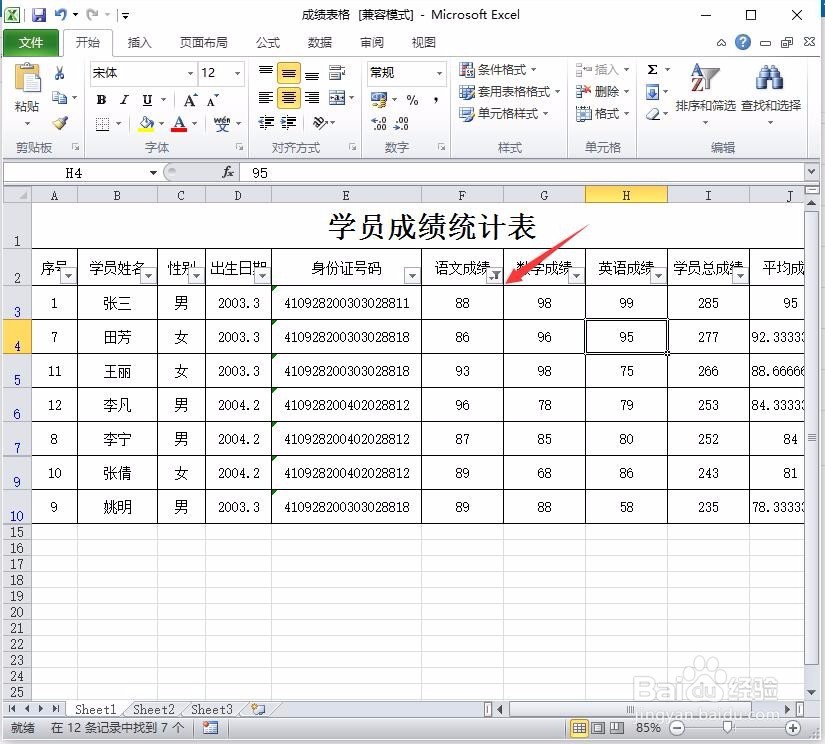Open the font name dropdown 宋体
Image resolution: width=825 pixels, height=744 pixels.
pos(191,73)
